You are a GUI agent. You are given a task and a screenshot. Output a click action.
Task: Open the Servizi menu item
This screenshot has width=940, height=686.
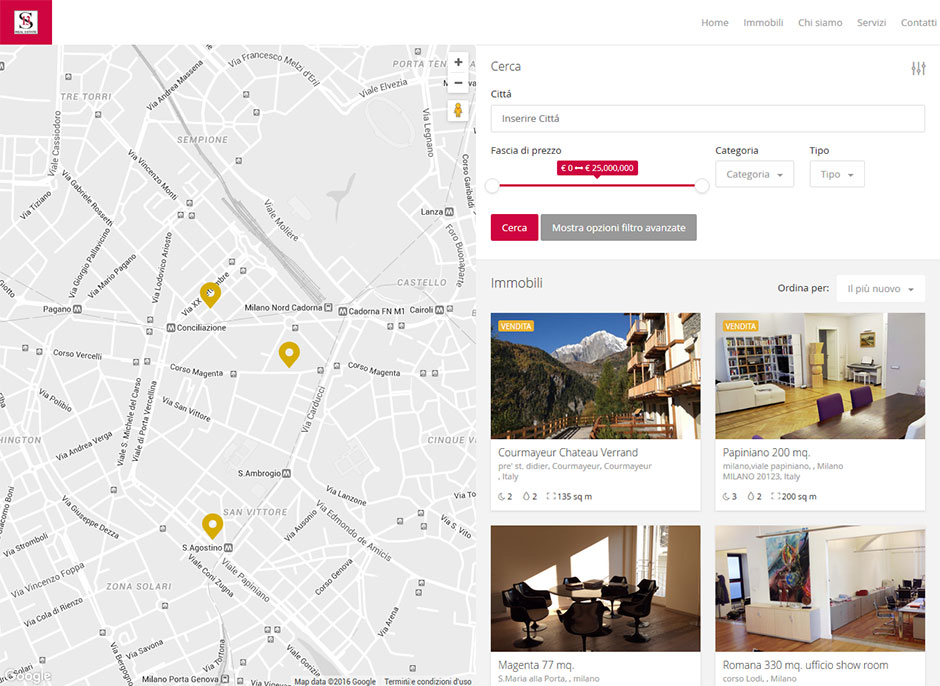[871, 22]
